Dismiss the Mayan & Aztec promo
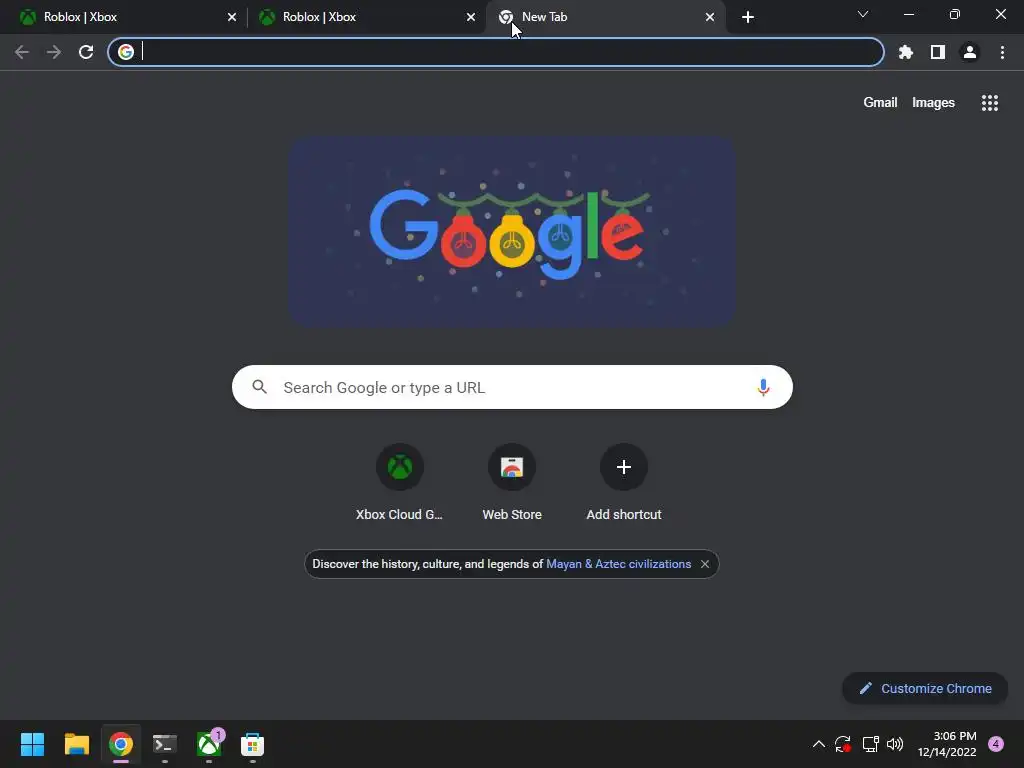This screenshot has width=1024, height=768. pyautogui.click(x=705, y=564)
